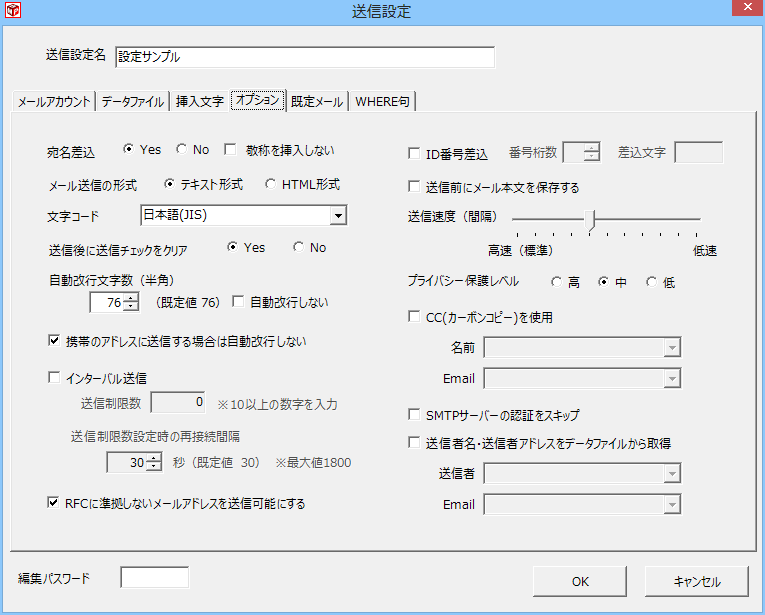
Task: Enable インターバル送信 checkbox
Action: tap(55, 378)
